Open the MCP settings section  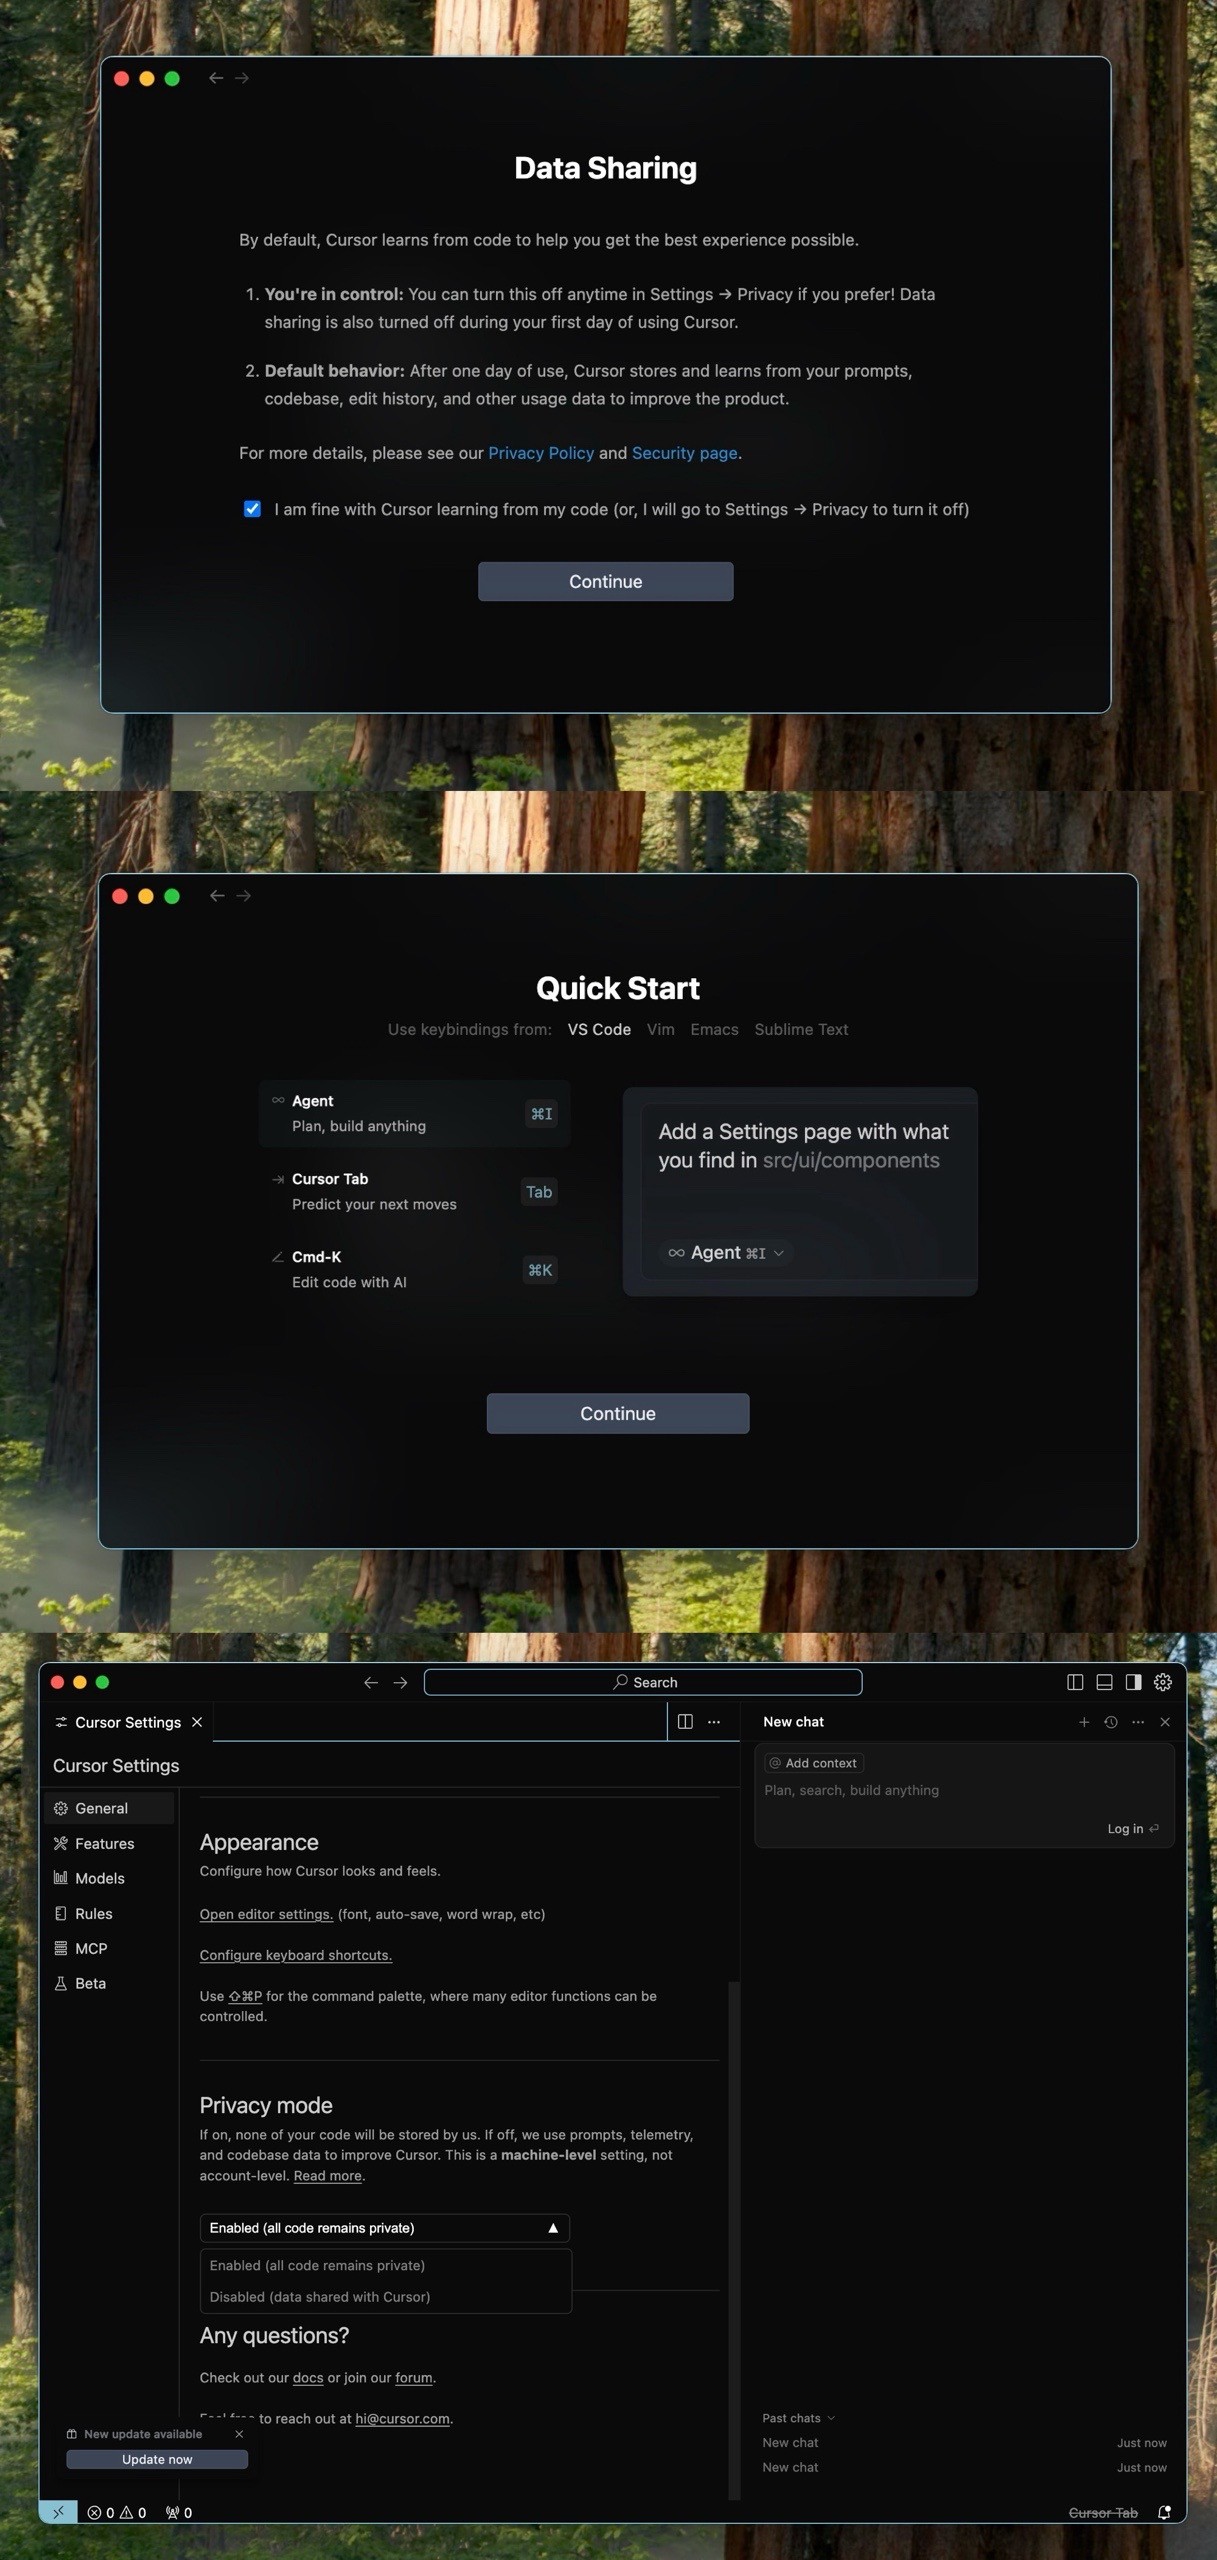[109, 1948]
